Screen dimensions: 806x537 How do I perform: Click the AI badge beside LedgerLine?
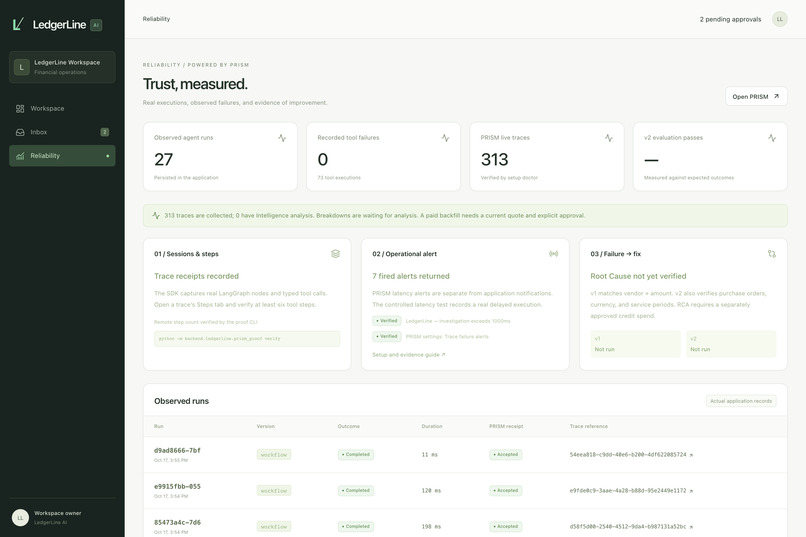coord(96,25)
